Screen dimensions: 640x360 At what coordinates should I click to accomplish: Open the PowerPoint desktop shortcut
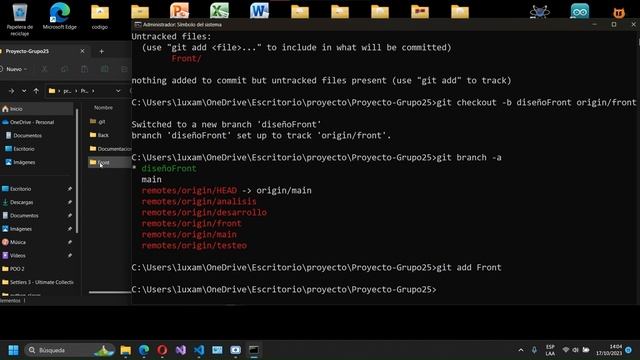click(x=180, y=11)
